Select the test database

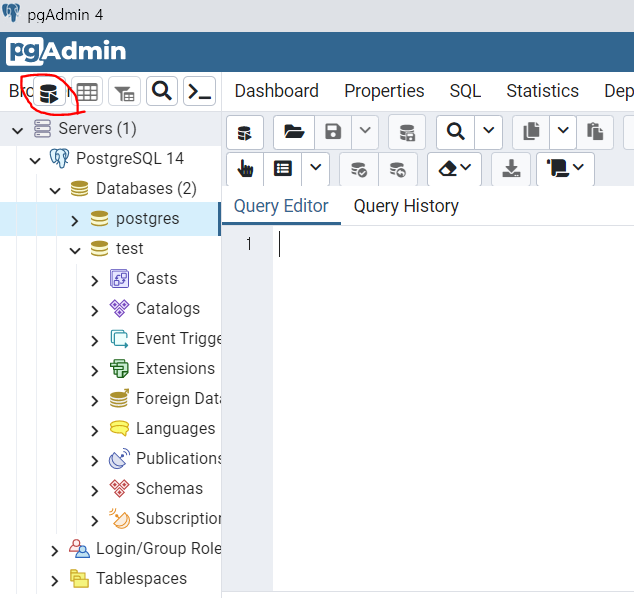[129, 249]
